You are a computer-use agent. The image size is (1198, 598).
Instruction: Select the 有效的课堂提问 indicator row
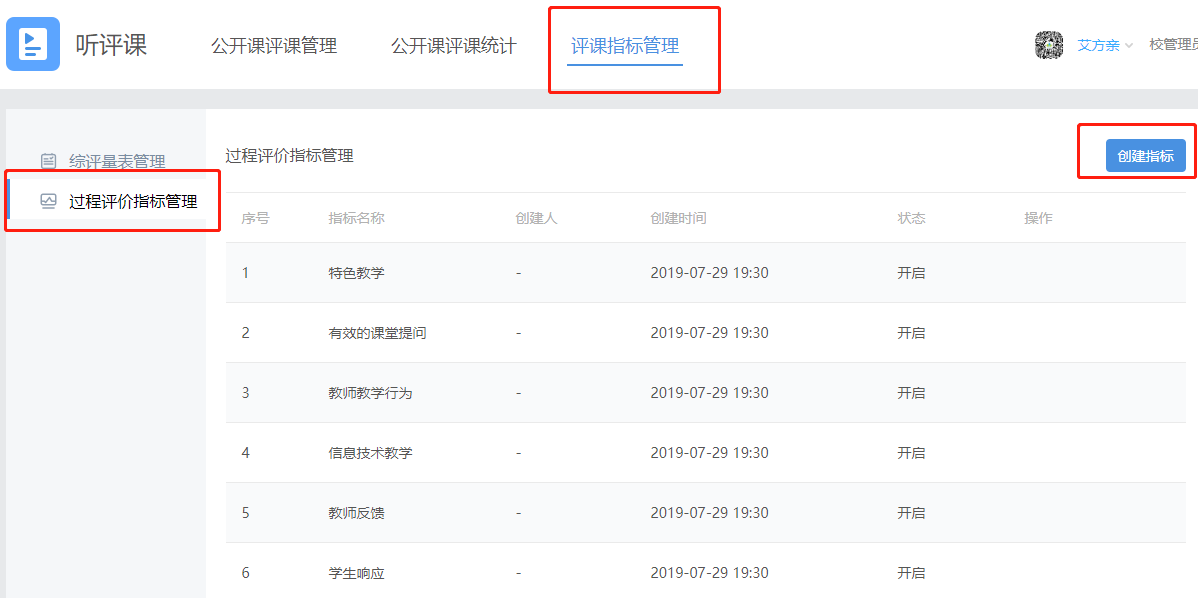pyautogui.click(x=377, y=333)
